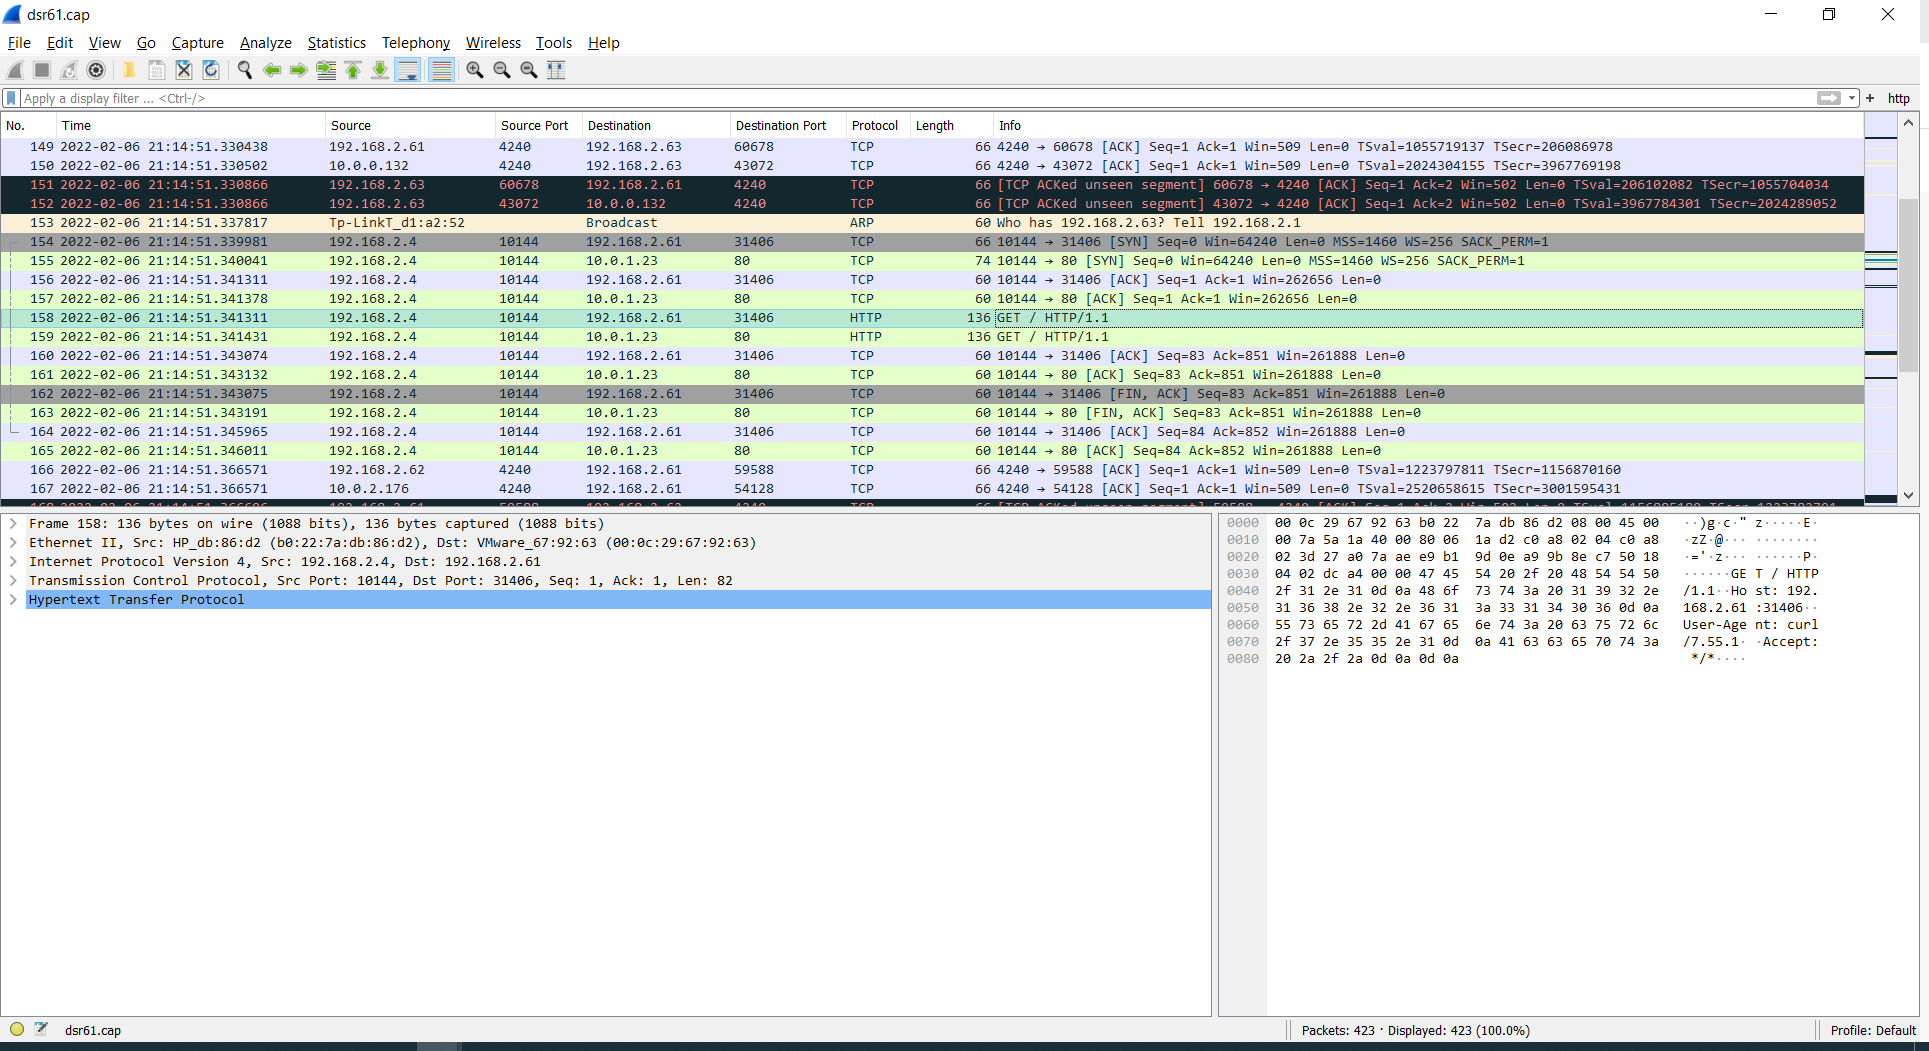Sort by the Time column header
Viewport: 1929px width, 1051px height.
(x=191, y=125)
